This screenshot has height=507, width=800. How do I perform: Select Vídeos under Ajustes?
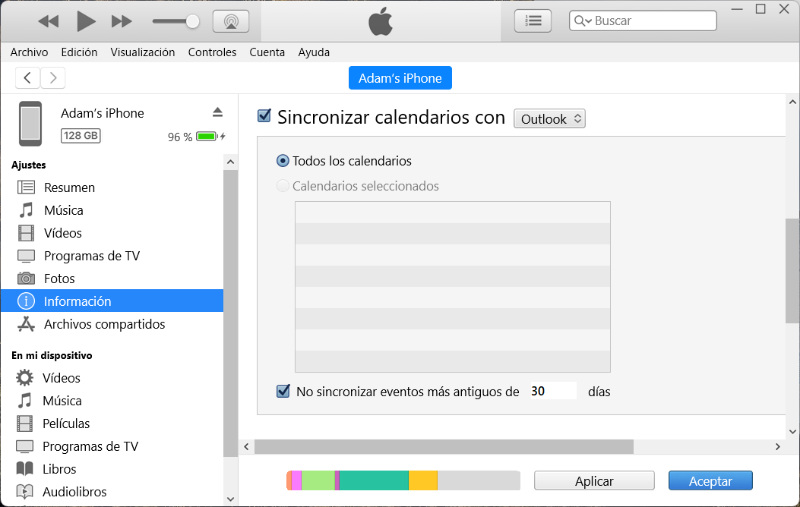coord(112,233)
